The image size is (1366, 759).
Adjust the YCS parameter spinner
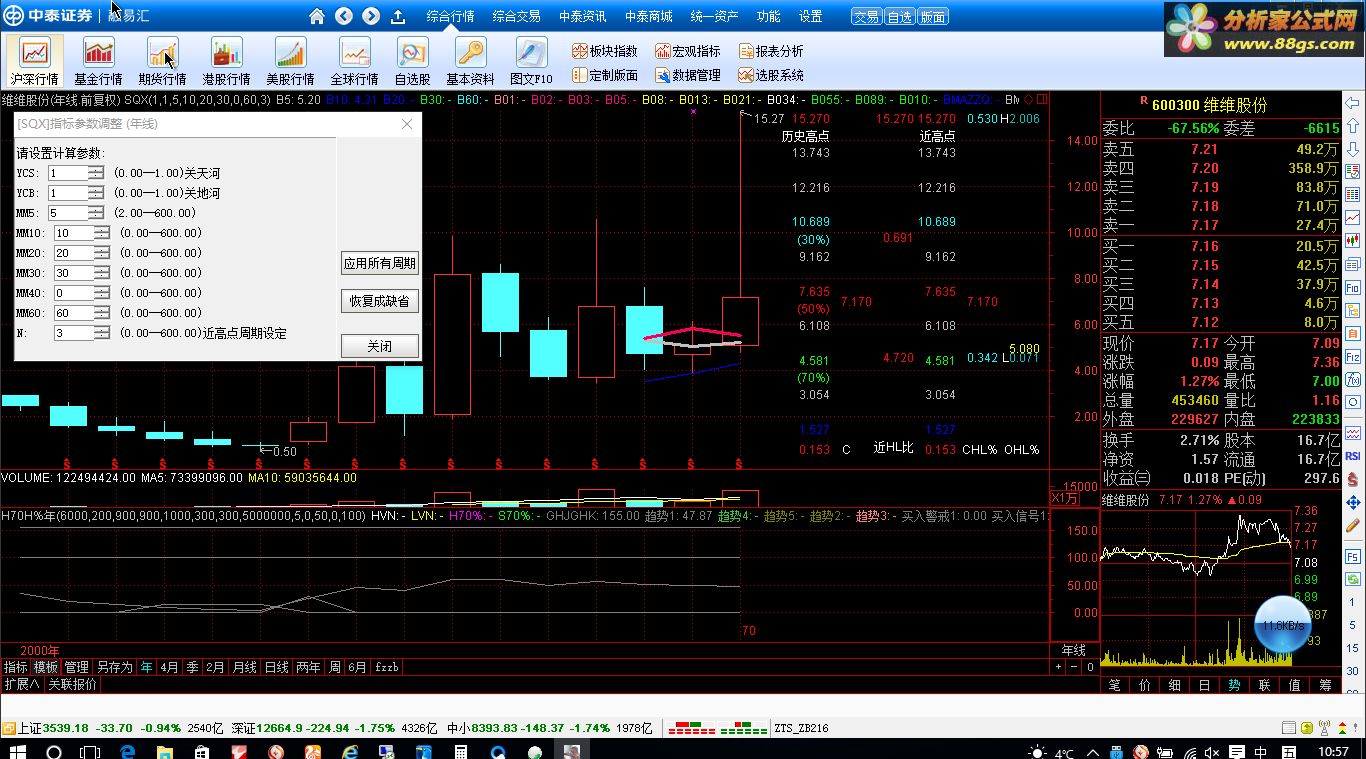96,173
